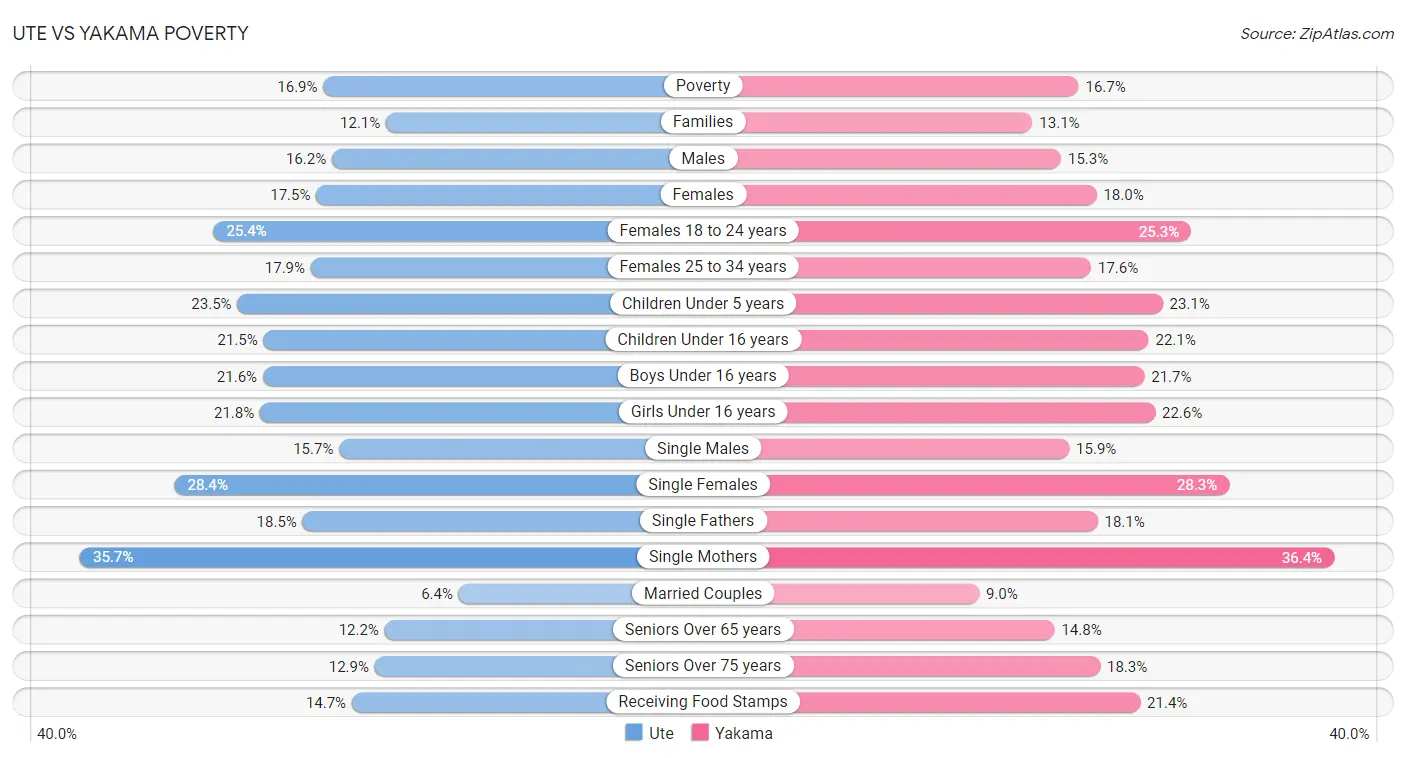Click the Yakama Families 13.1% bar
The height and width of the screenshot is (758, 1406).
coord(867,122)
